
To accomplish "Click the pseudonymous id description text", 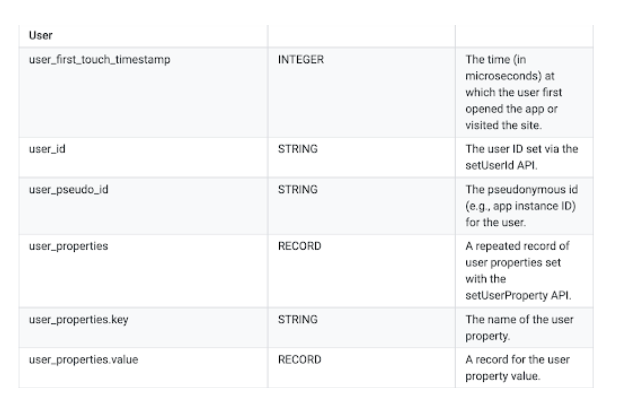I will point(522,202).
